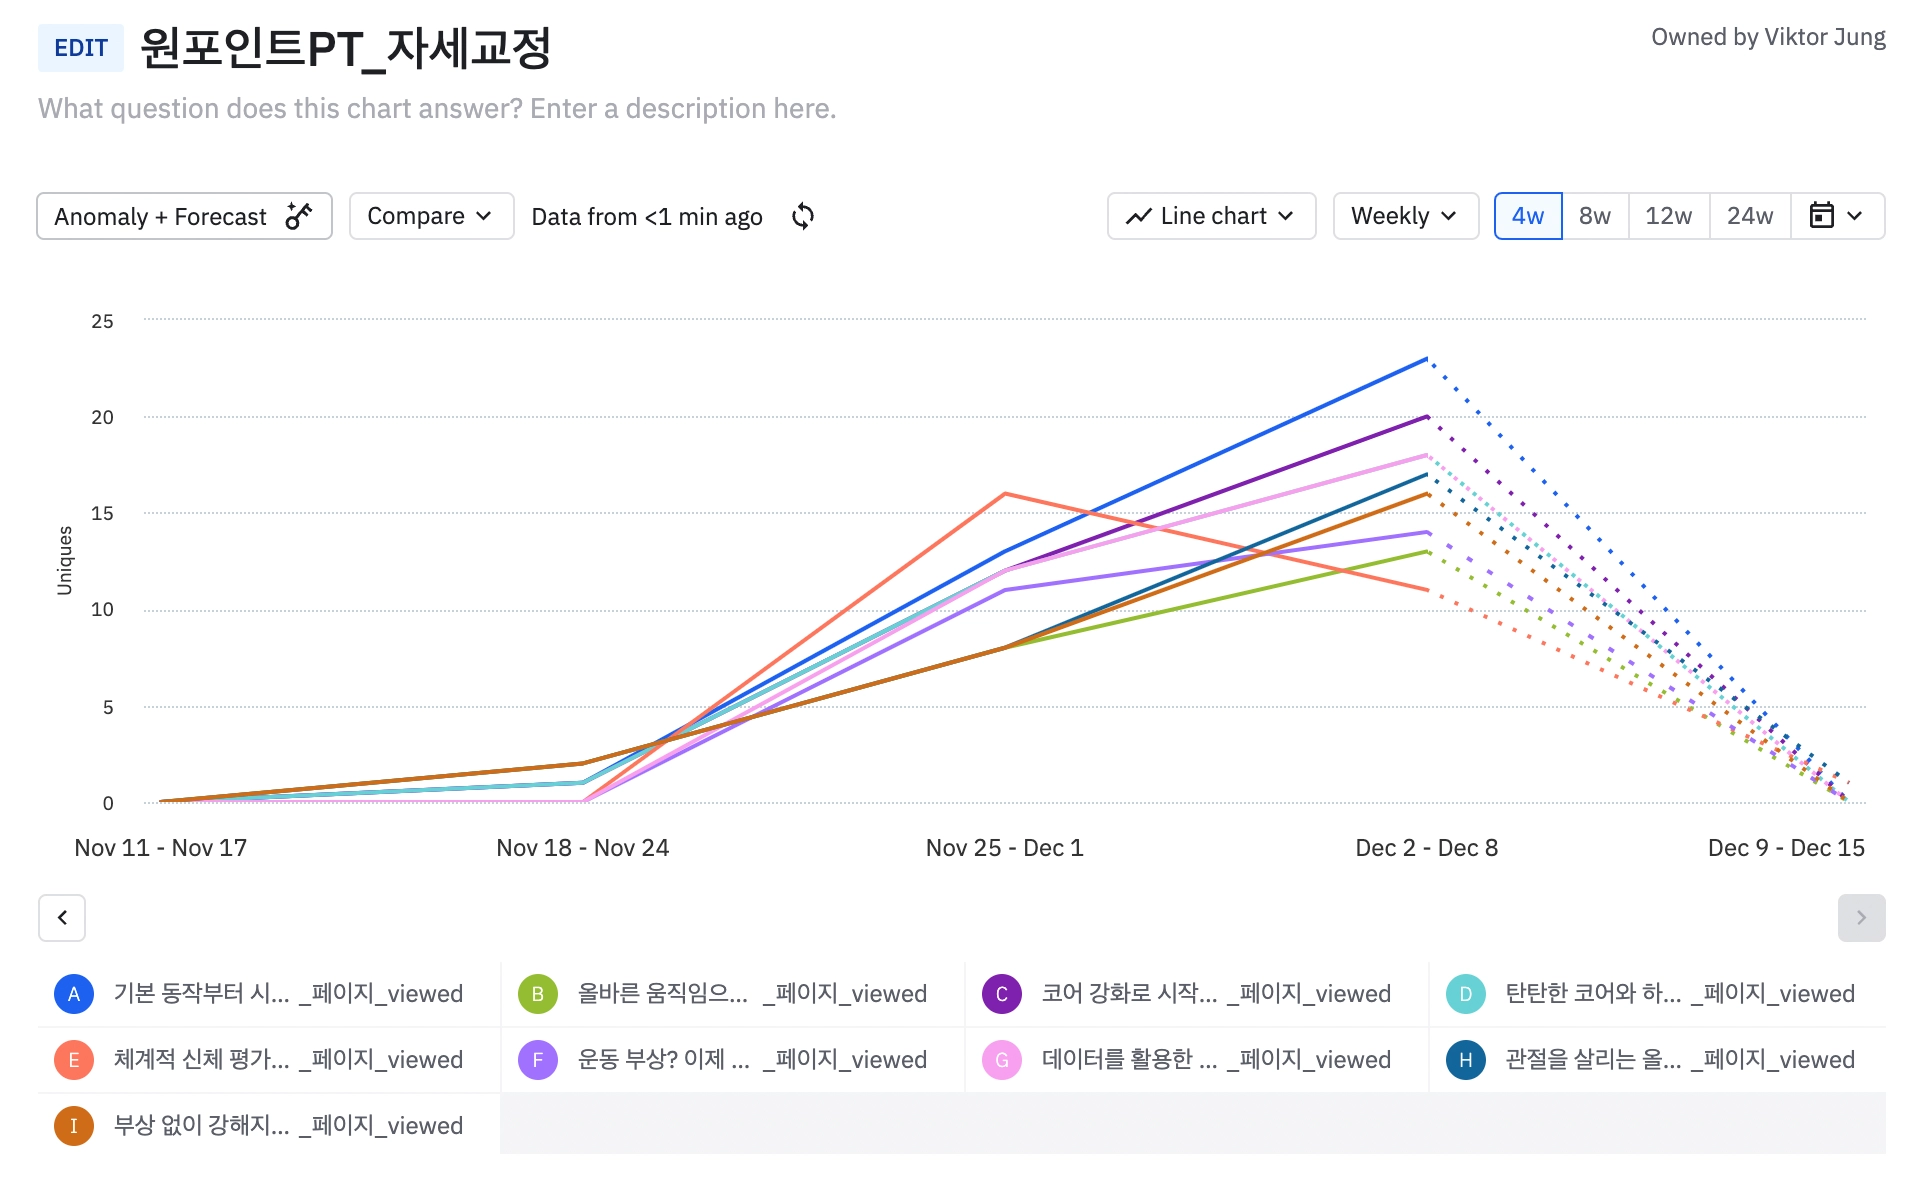This screenshot has height=1190, width=1924.
Task: Click the legend previous page arrow
Action: pos(62,917)
